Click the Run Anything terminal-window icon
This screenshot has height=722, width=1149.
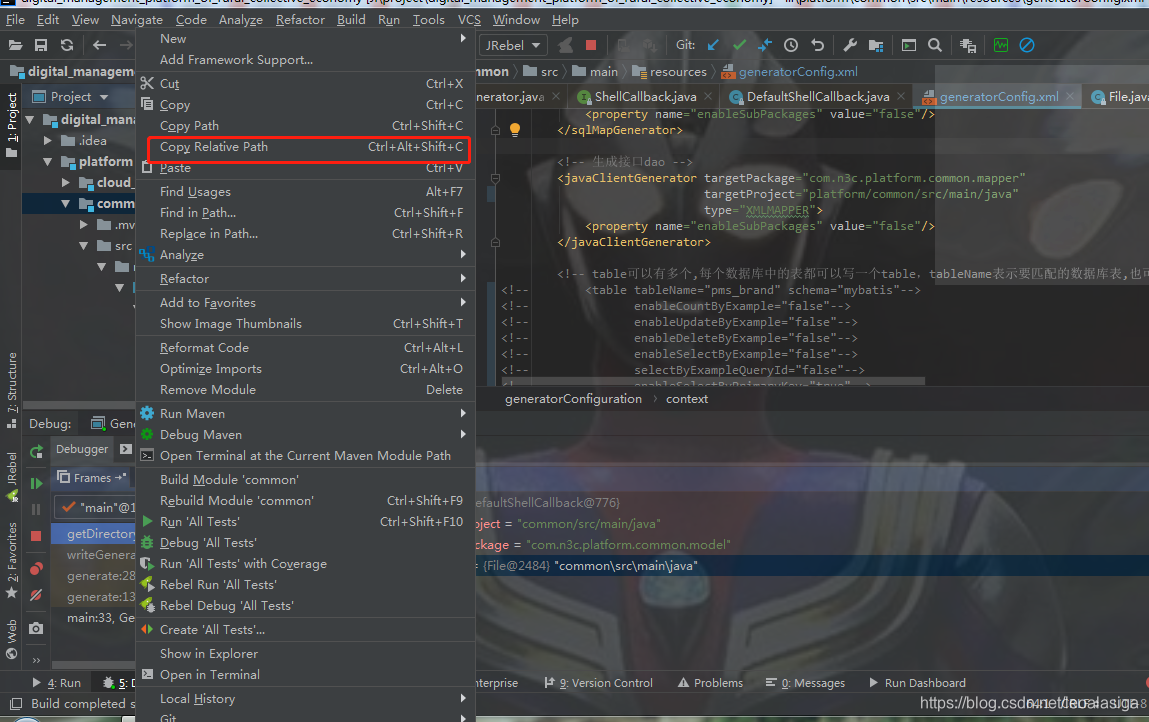[909, 45]
